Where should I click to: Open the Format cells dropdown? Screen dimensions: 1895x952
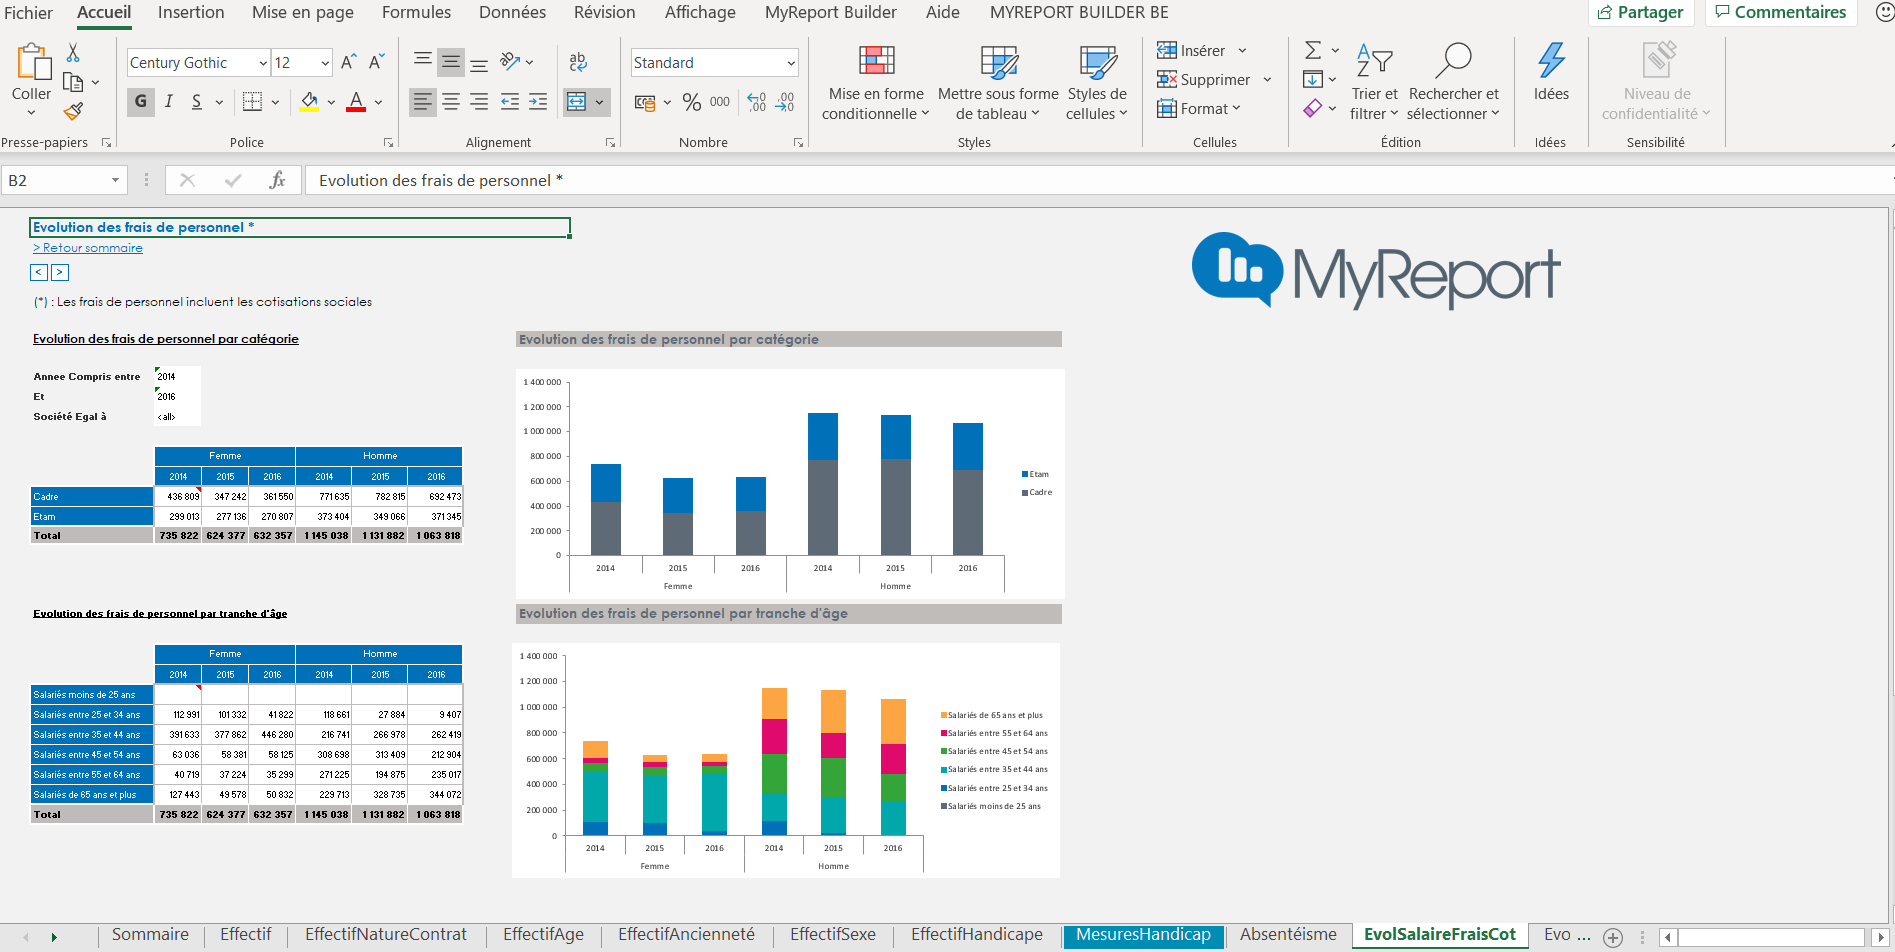(1198, 109)
